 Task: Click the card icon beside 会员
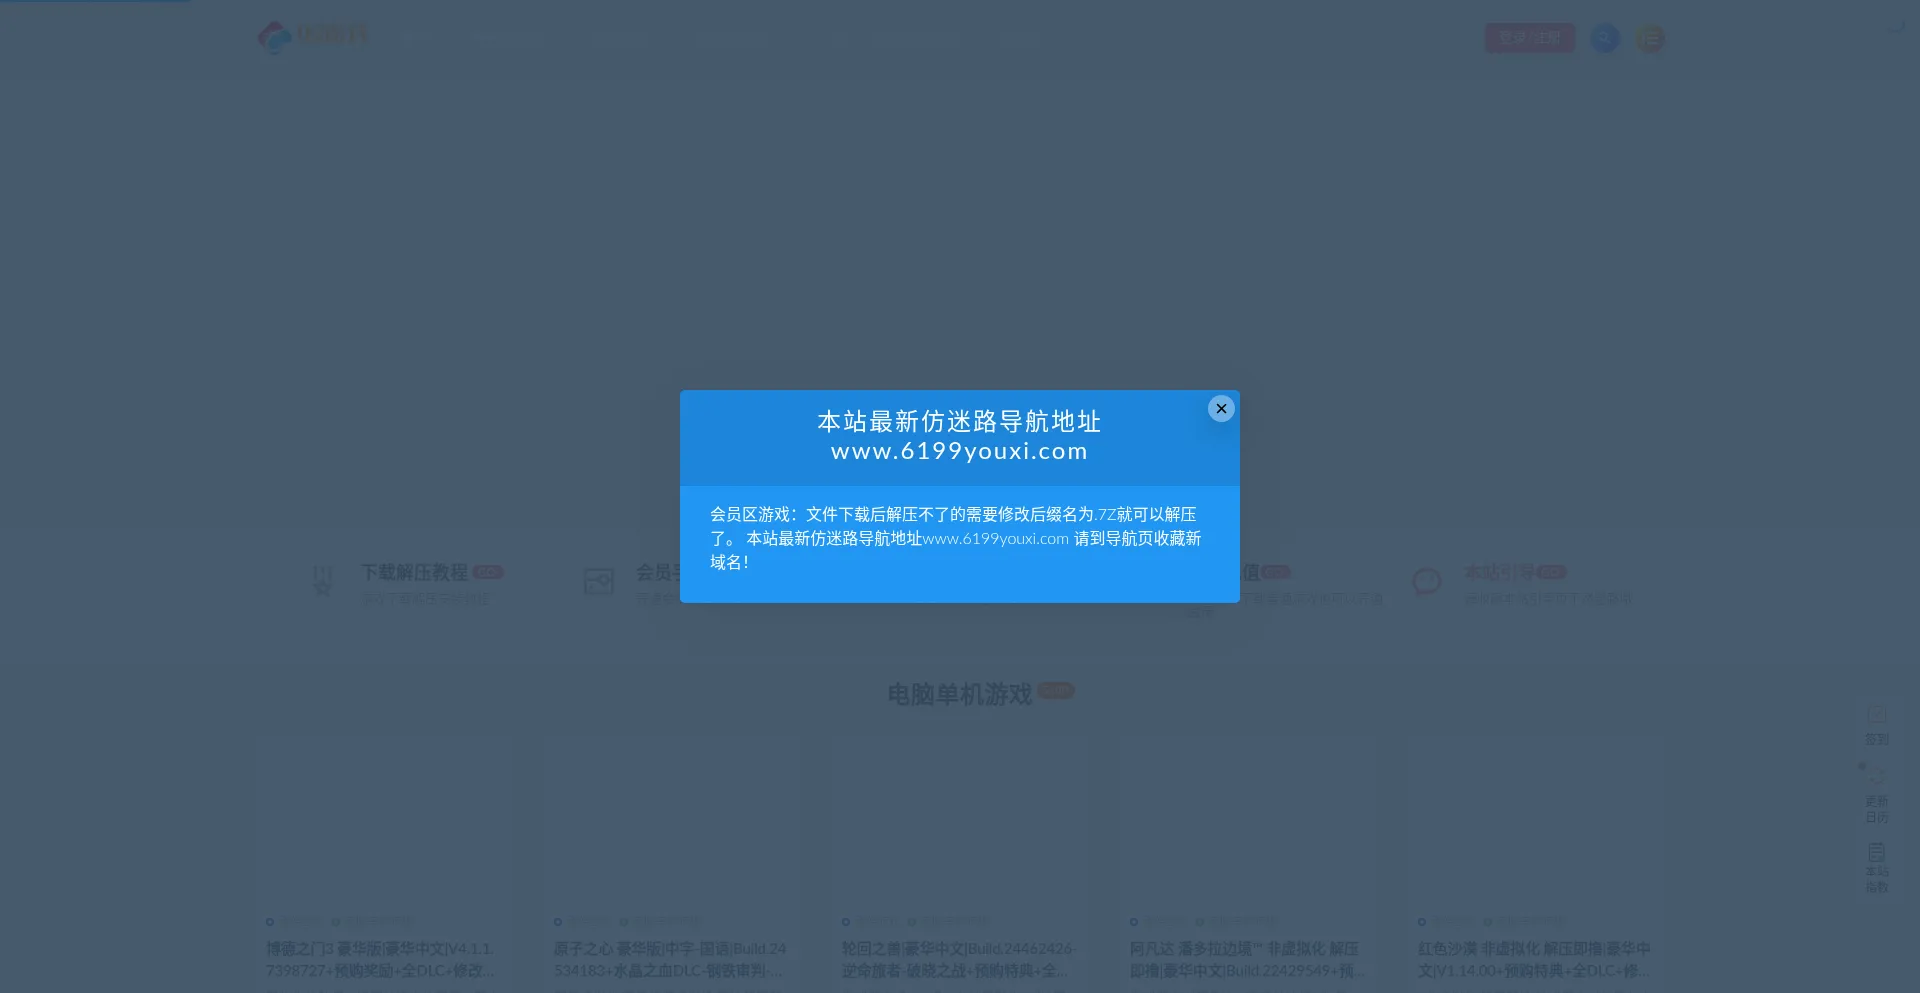[x=598, y=581]
